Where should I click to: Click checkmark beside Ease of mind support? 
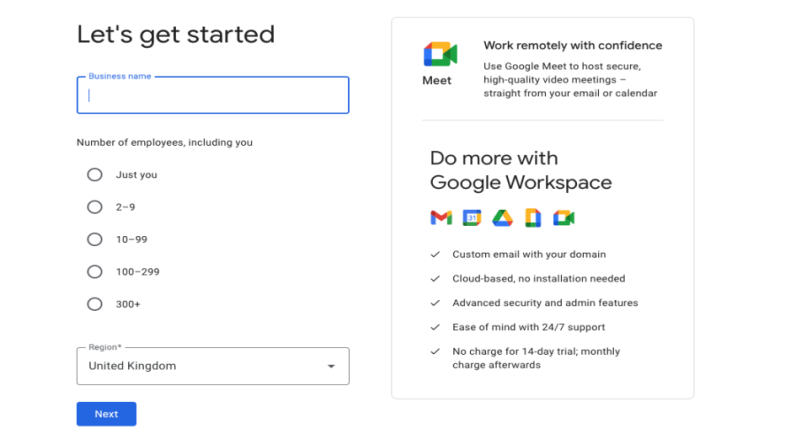pos(435,327)
